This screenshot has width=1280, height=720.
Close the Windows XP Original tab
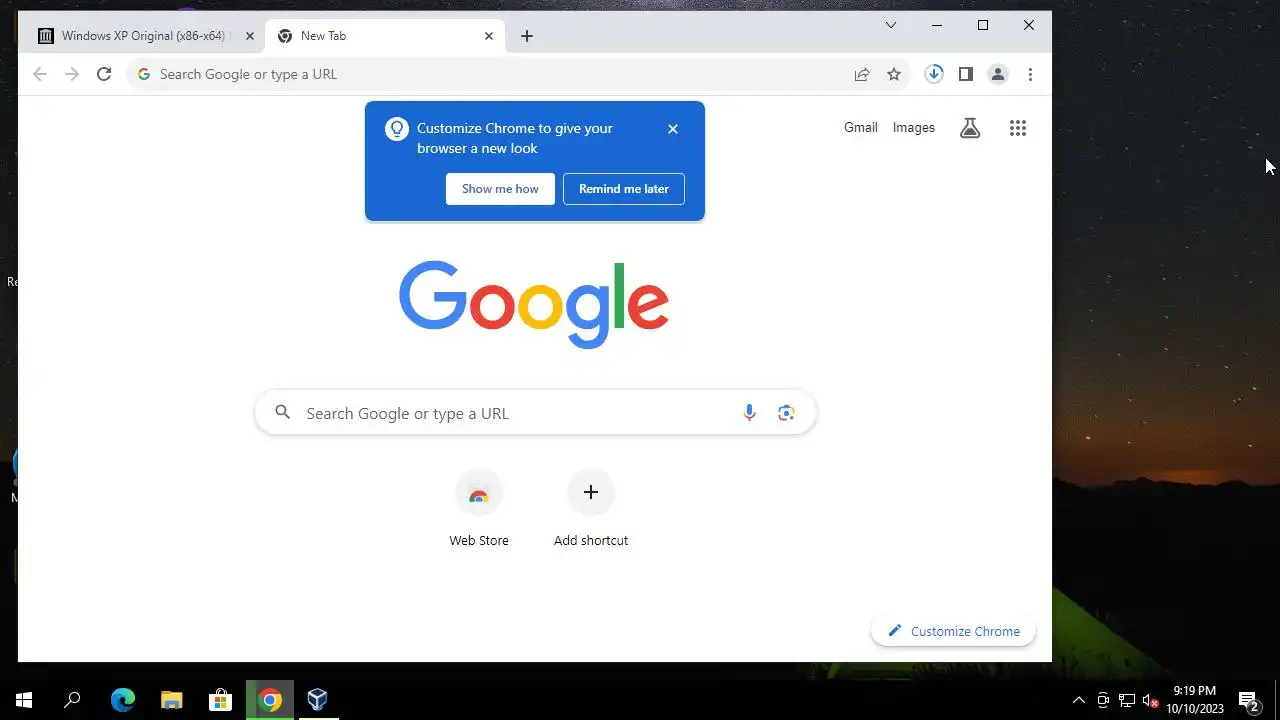coord(250,36)
